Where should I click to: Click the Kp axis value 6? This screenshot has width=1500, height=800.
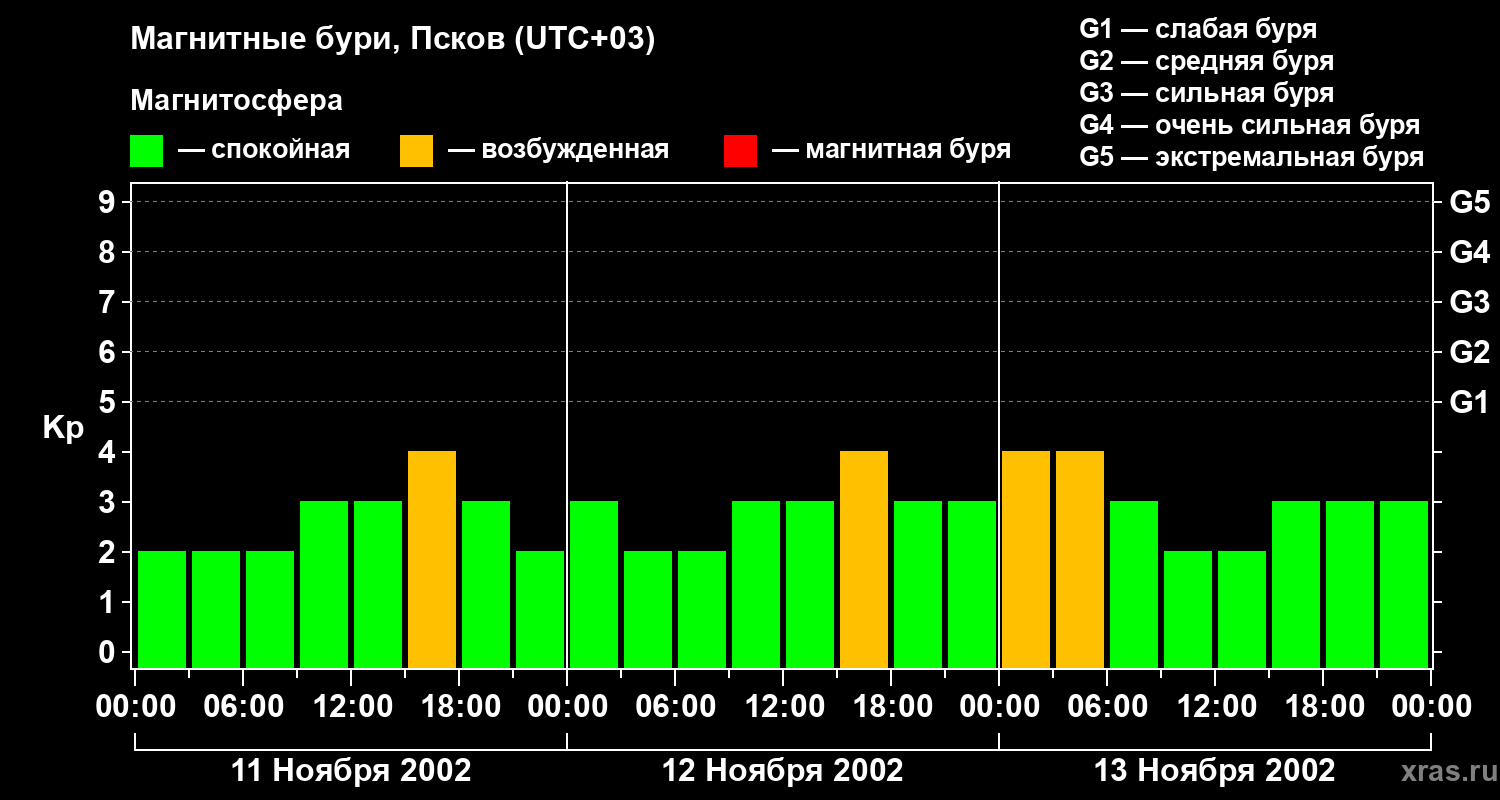pyautogui.click(x=108, y=353)
